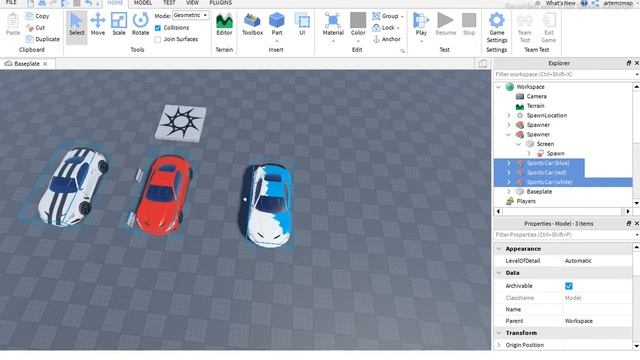Image resolution: width=640 pixels, height=360 pixels.
Task: Click the Resume button
Action: (x=445, y=24)
